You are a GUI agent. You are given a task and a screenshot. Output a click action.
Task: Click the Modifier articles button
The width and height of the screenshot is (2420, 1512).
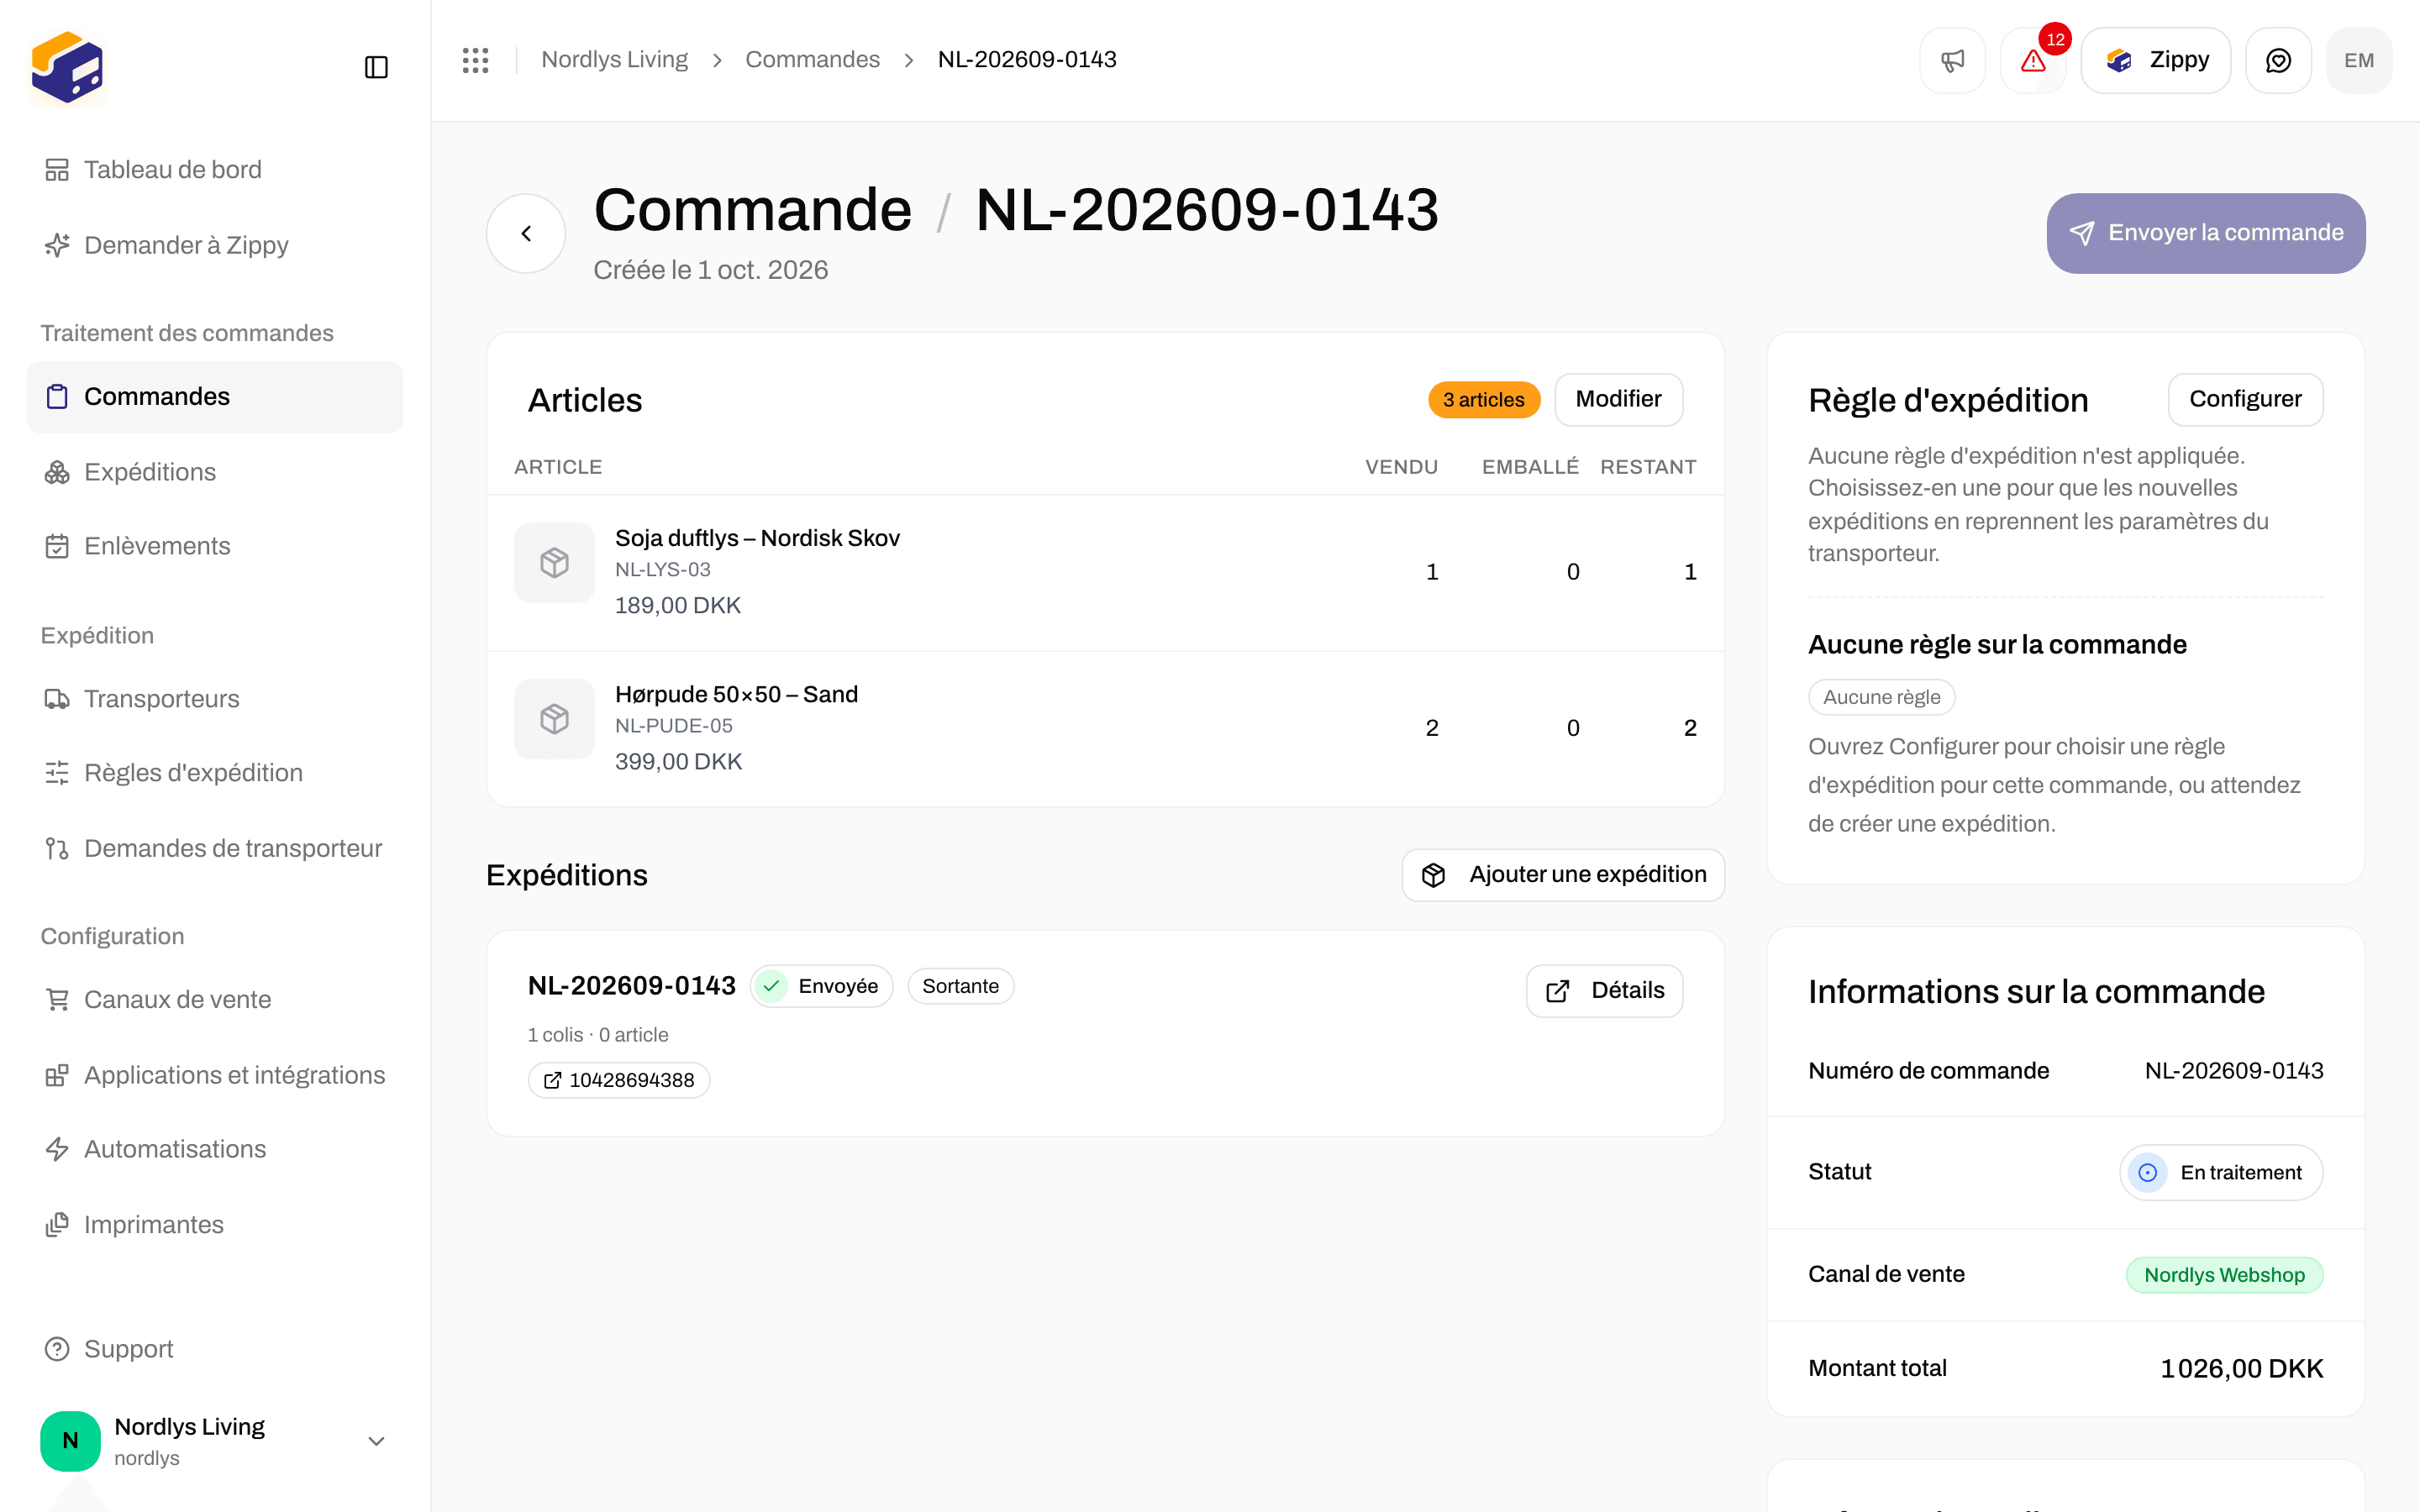pos(1618,399)
